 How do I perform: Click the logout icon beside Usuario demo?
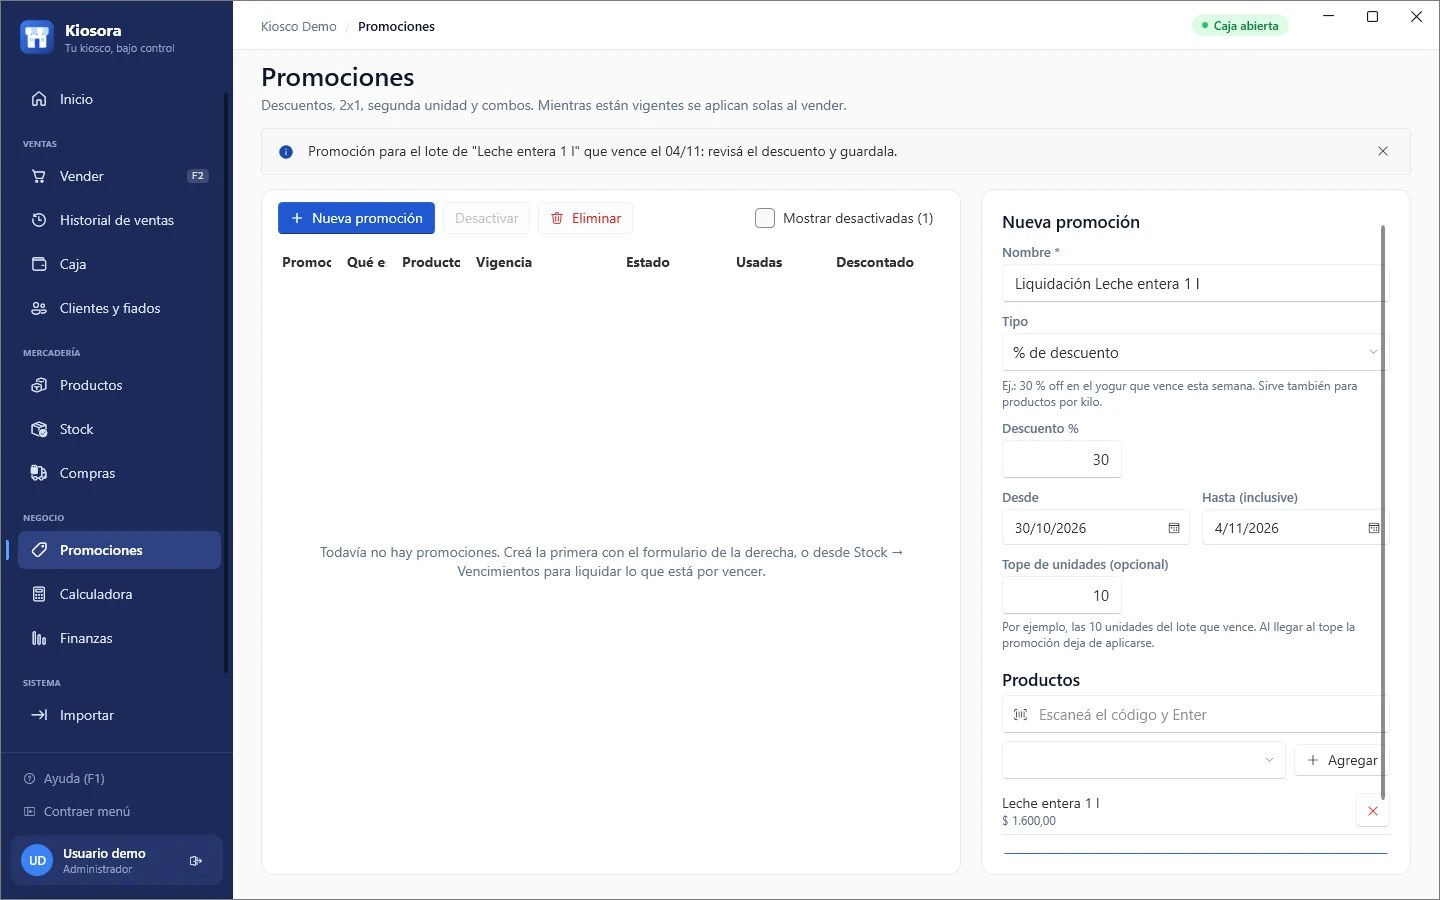click(x=196, y=860)
